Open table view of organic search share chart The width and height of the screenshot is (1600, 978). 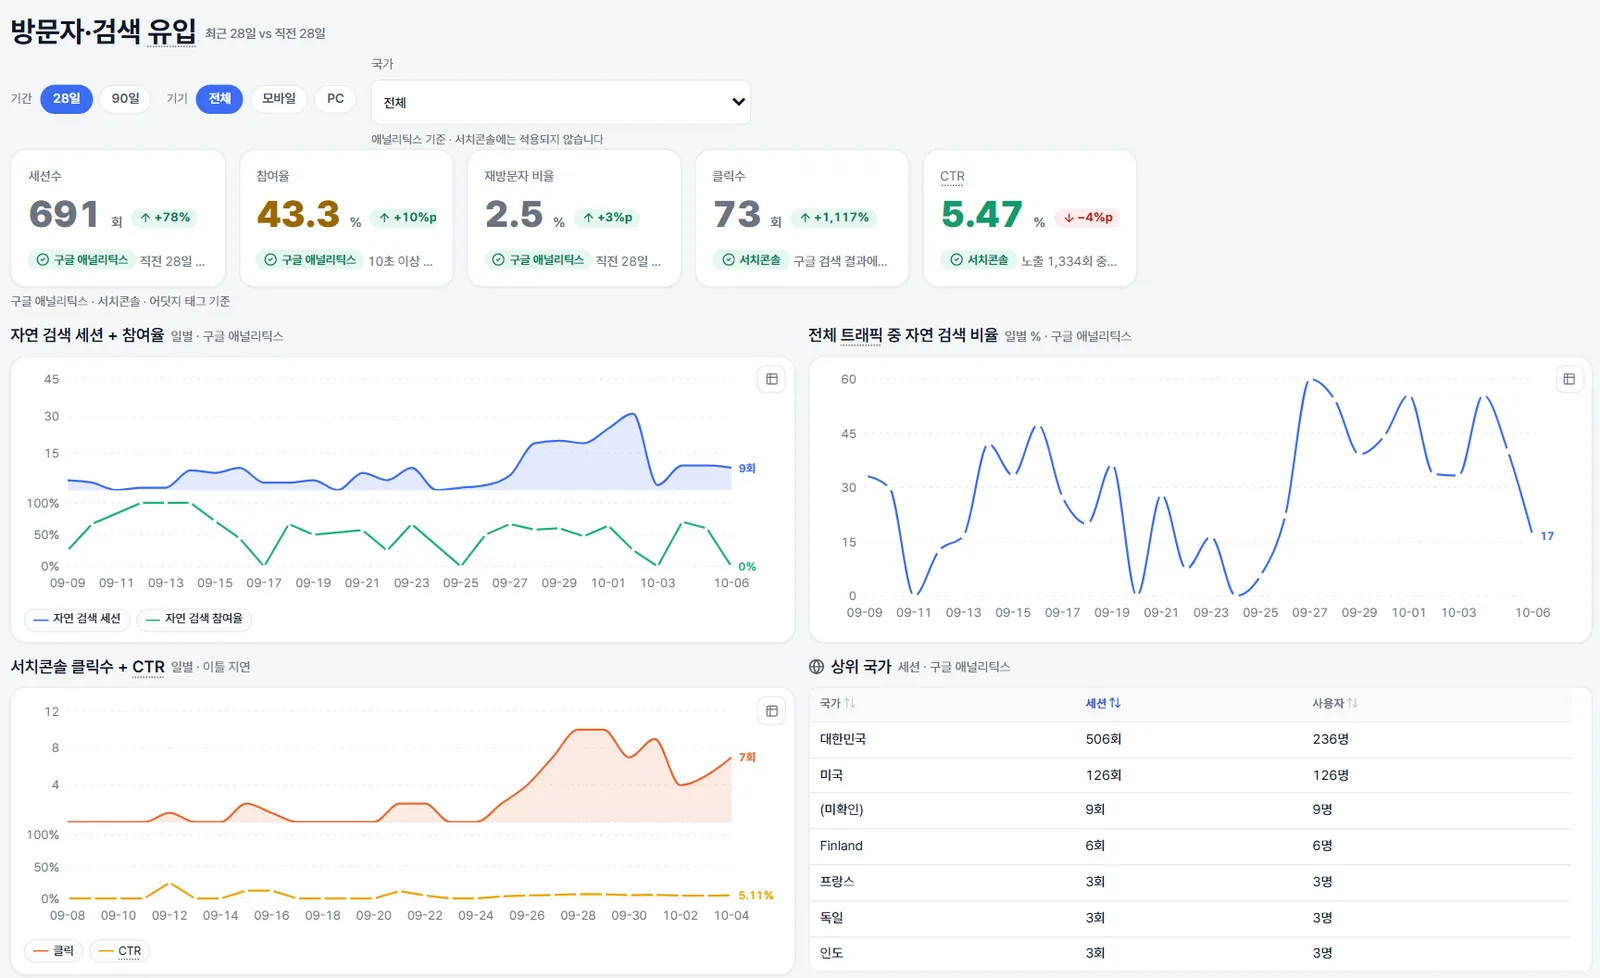pos(1569,379)
